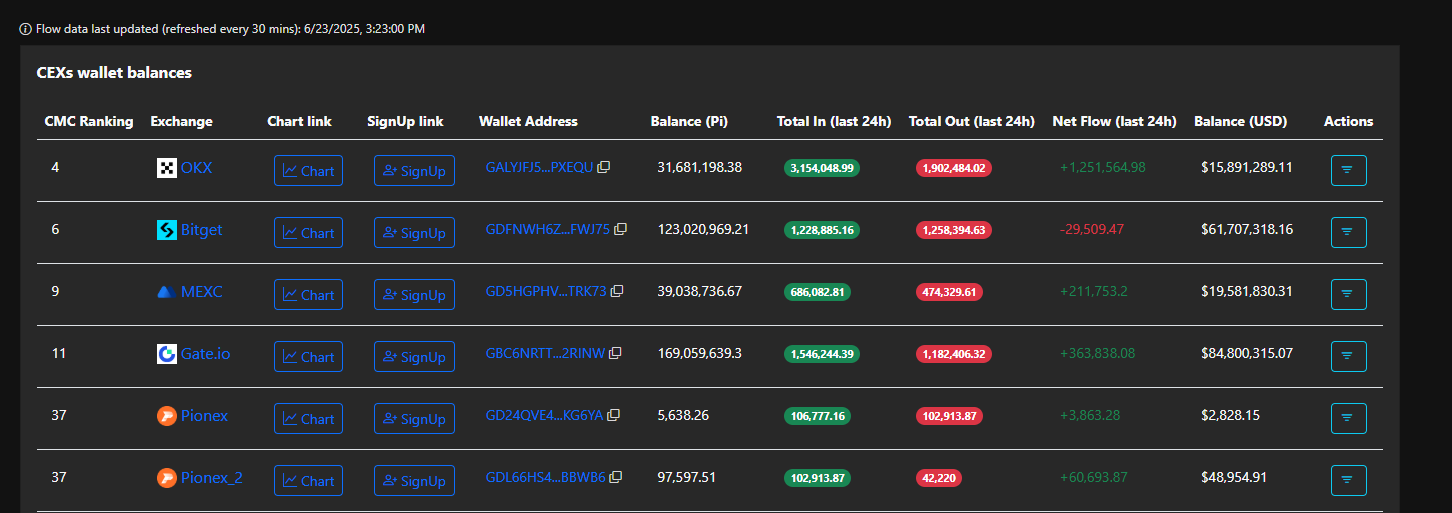The image size is (1452, 513).
Task: Open wallet address GDL66HS4...BBWB6
Action: (545, 477)
